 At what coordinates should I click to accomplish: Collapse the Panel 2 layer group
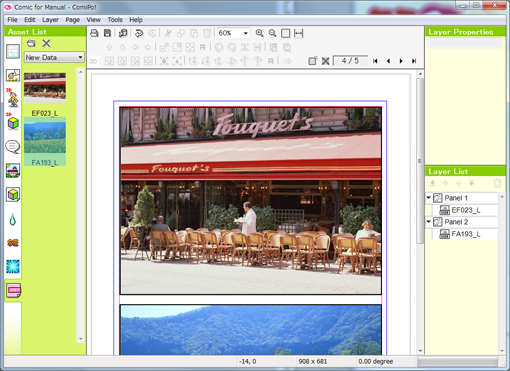click(429, 222)
